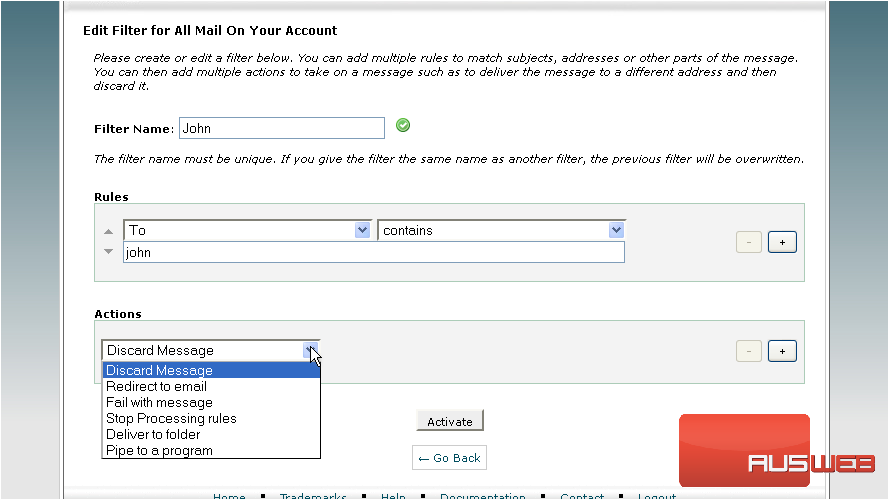Open the 'To' rule field dropdown
889x500 pixels.
click(x=362, y=231)
